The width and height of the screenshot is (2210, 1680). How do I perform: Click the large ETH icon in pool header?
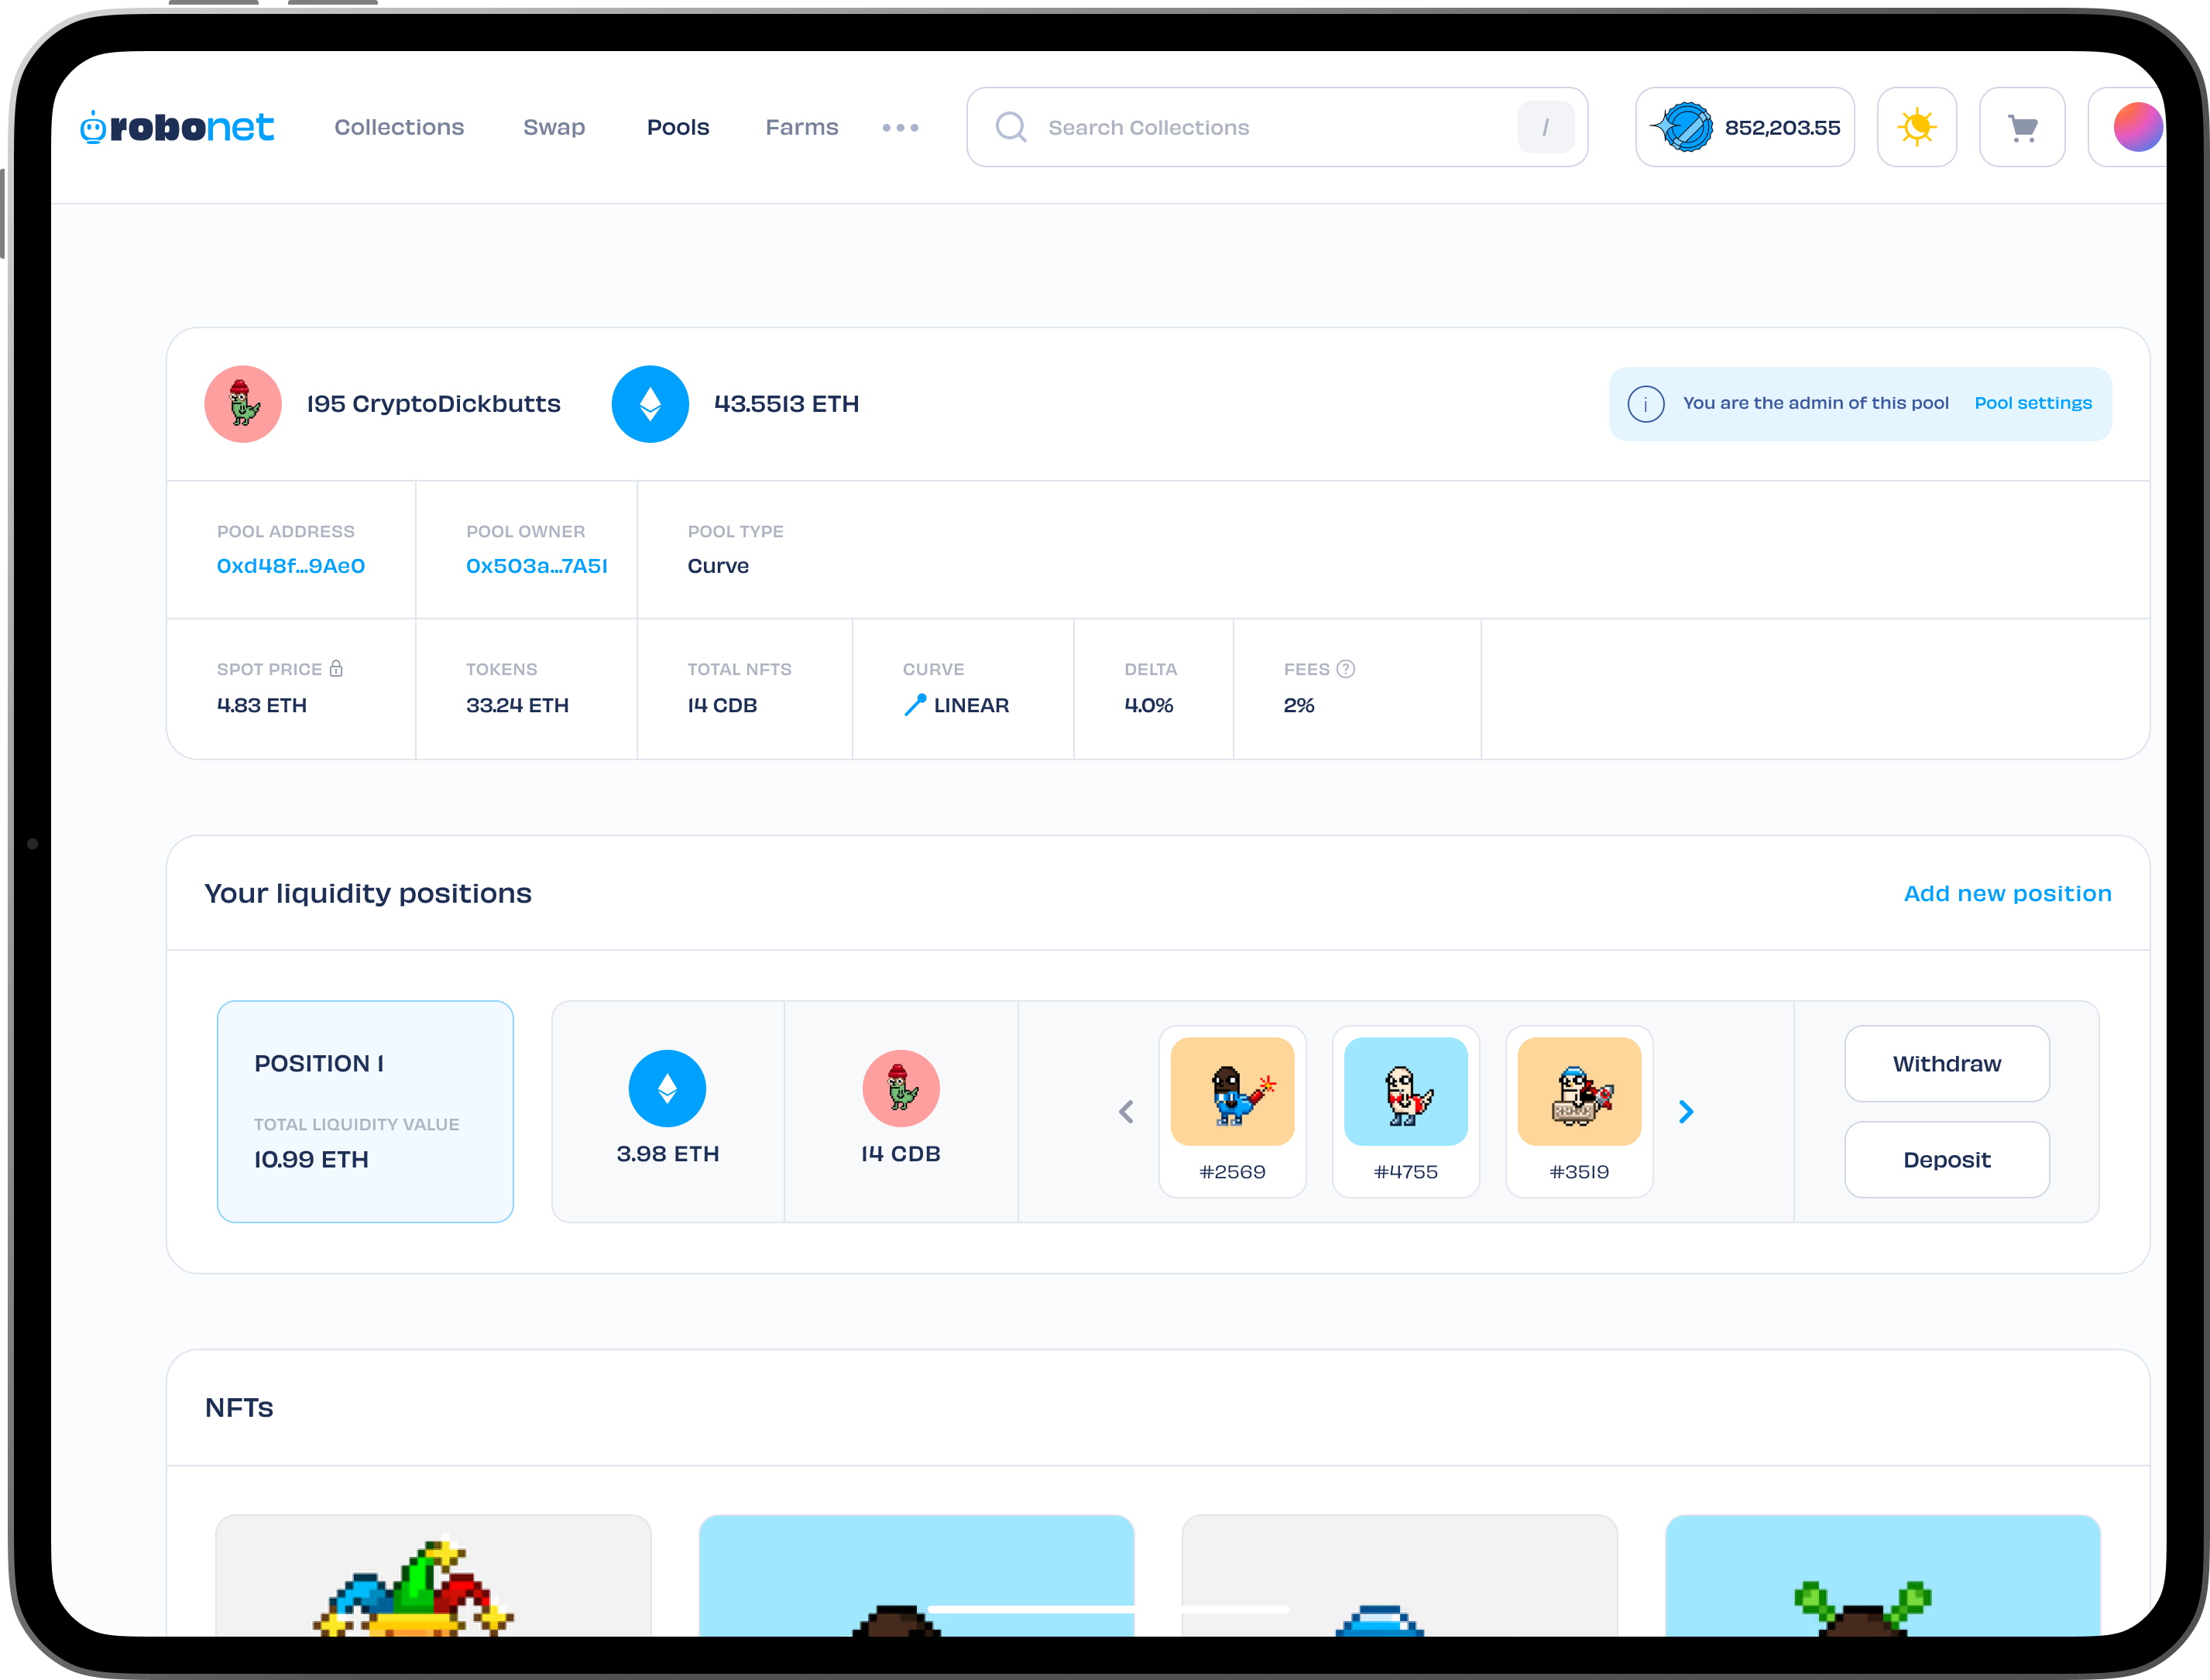coord(650,404)
